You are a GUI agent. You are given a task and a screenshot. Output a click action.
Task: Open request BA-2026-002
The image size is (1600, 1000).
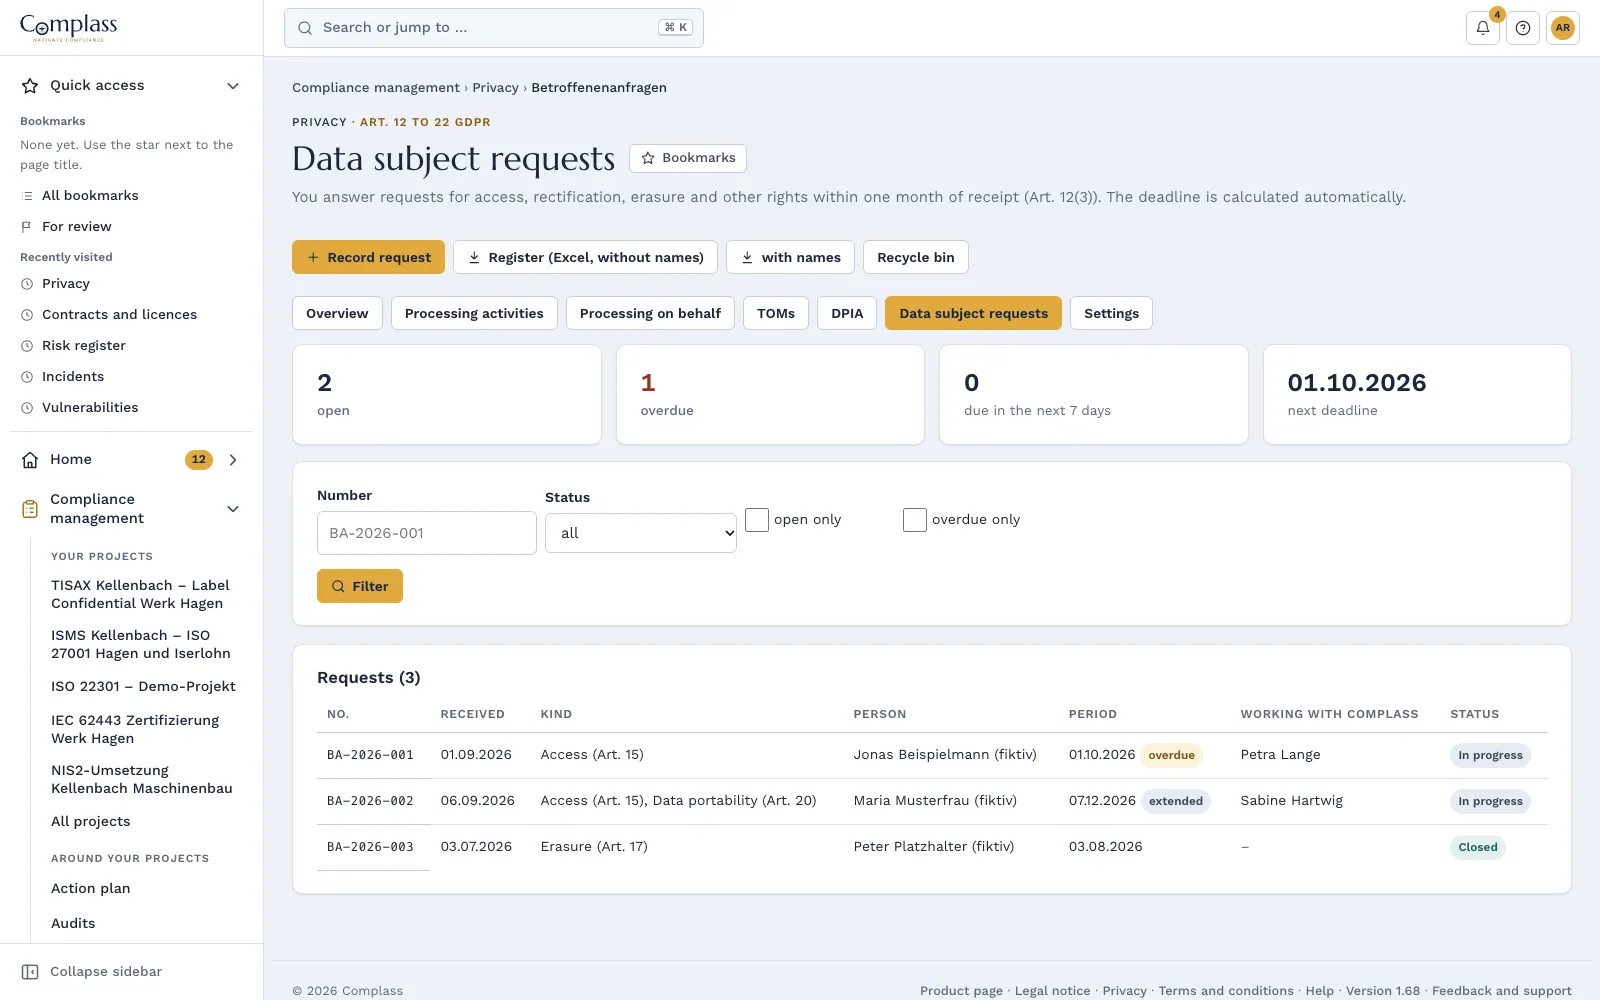(x=370, y=801)
